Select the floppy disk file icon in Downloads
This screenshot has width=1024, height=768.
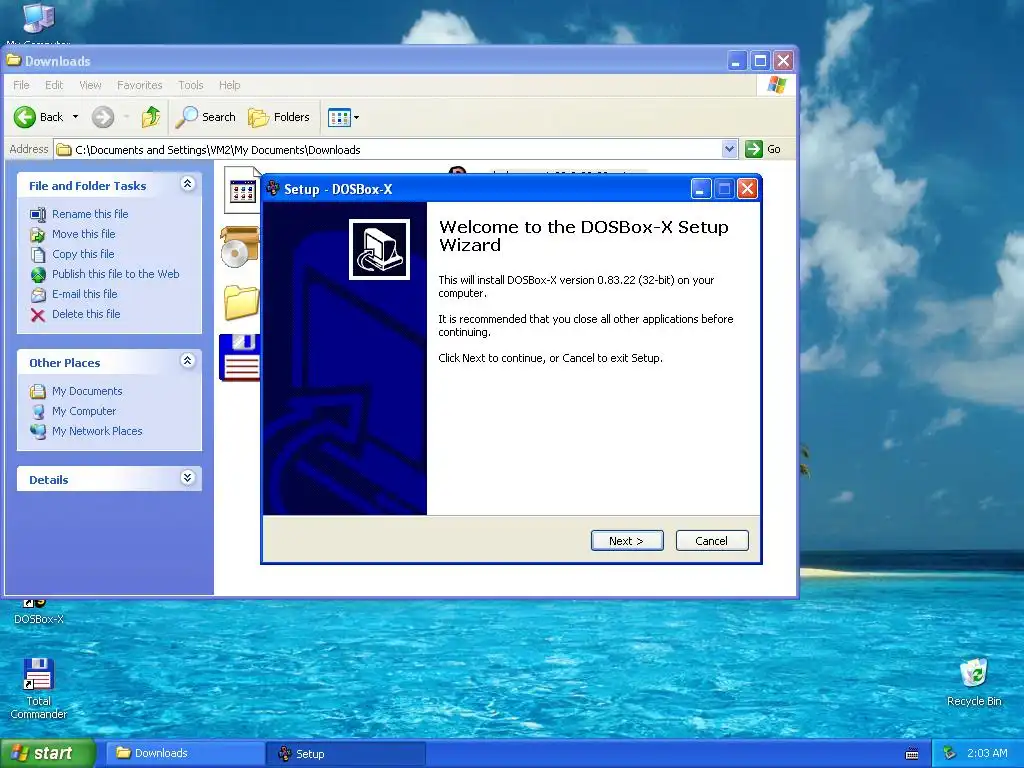click(x=240, y=357)
